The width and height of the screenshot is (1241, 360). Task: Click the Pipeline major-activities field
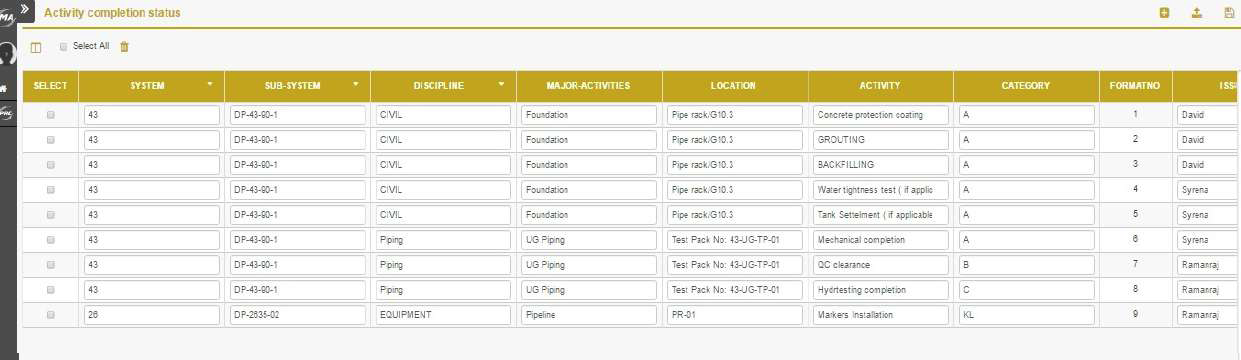(589, 315)
